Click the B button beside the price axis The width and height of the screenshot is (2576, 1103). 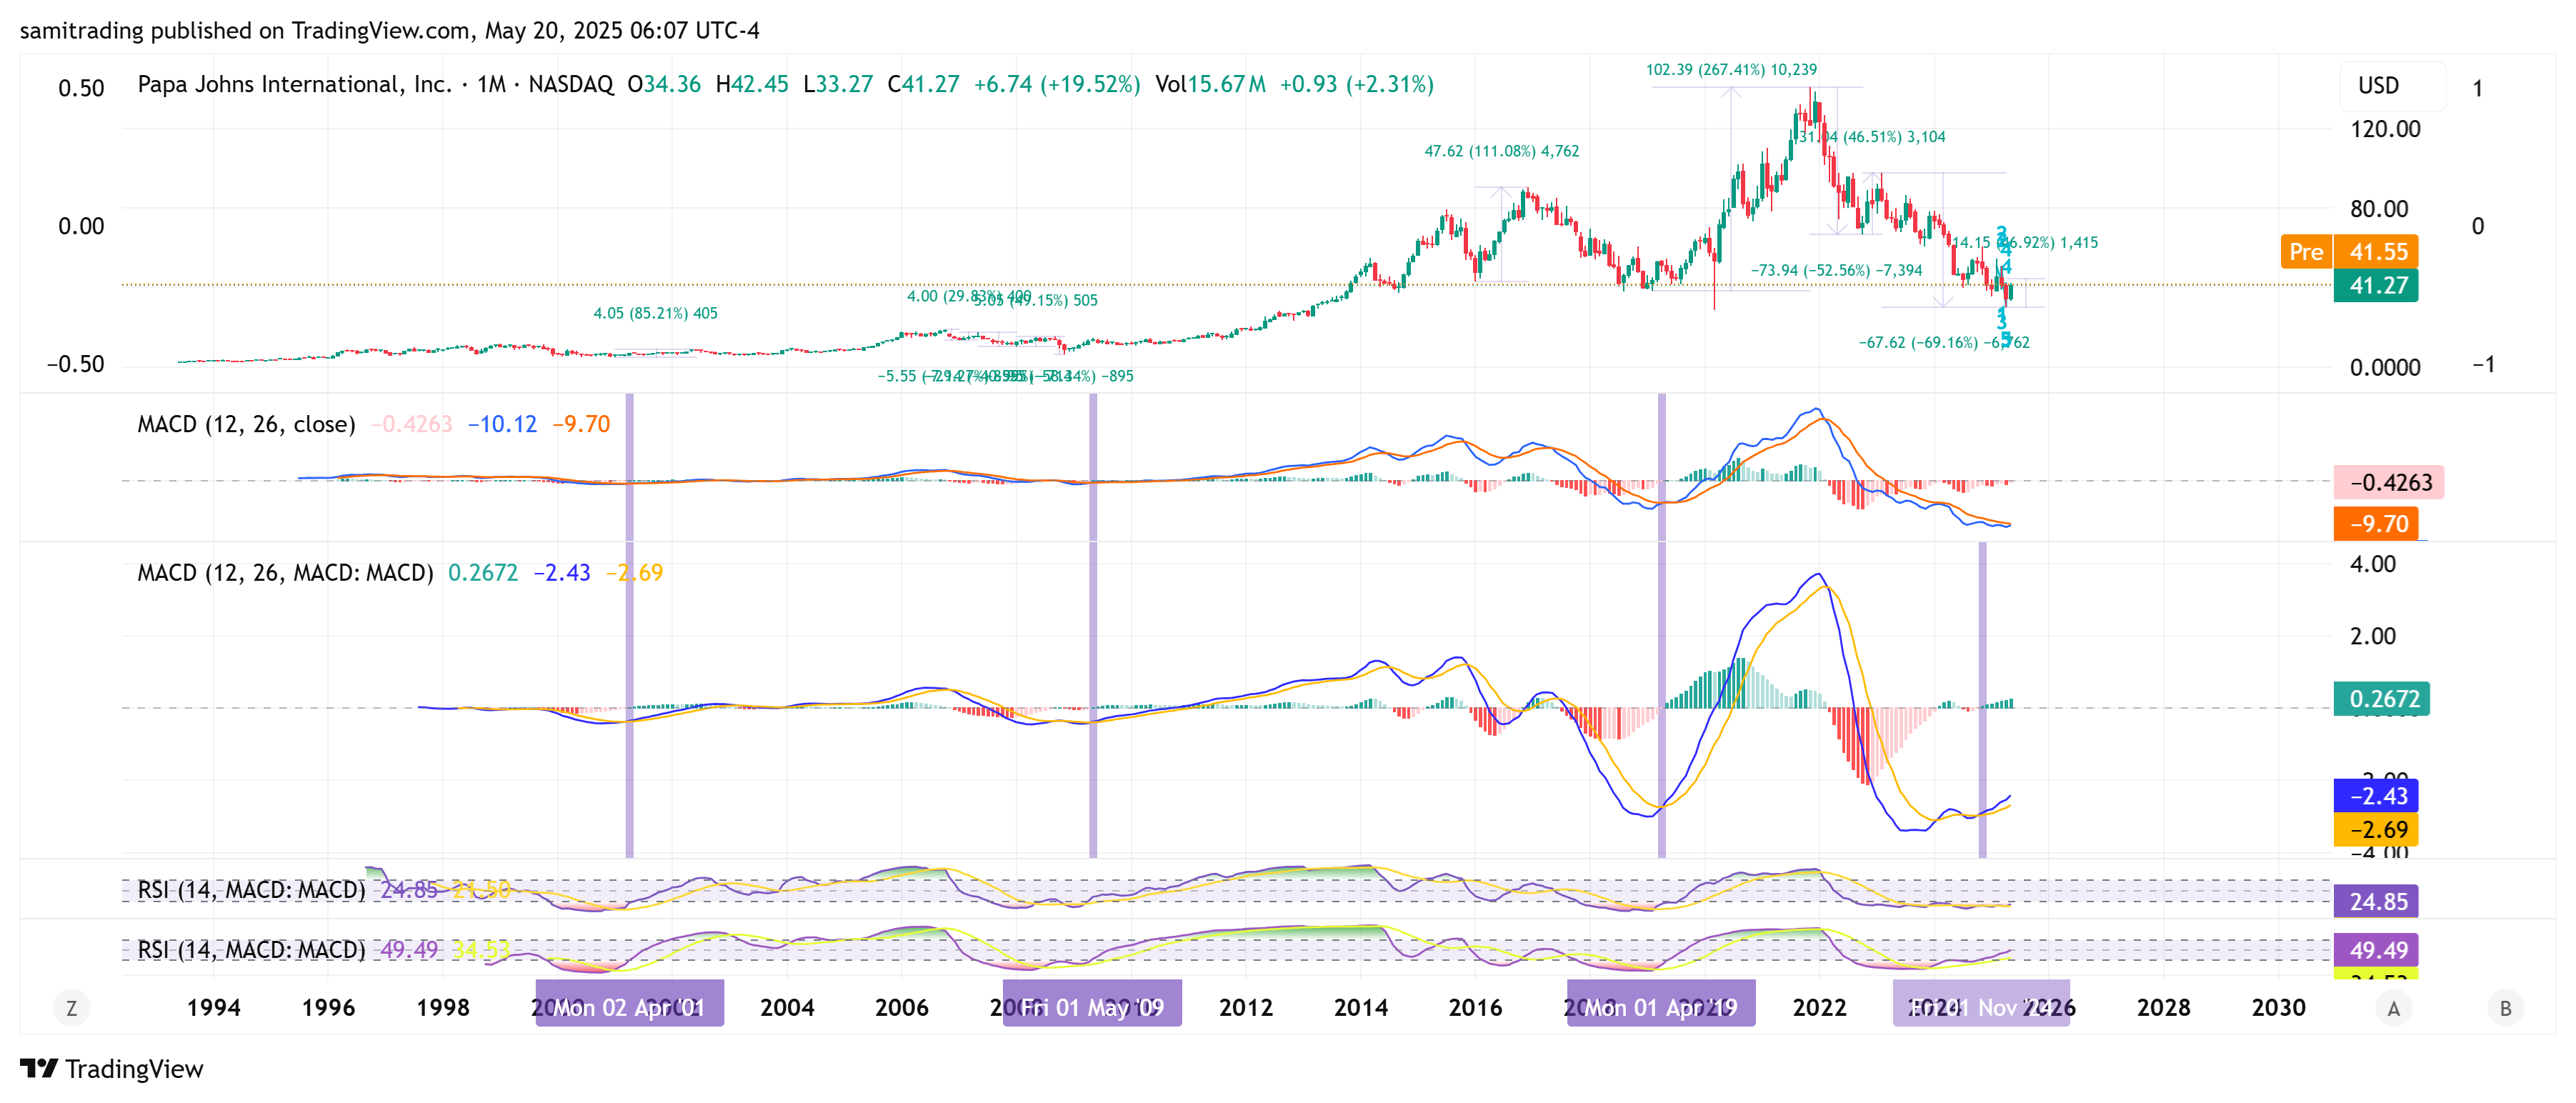pos(2505,1008)
